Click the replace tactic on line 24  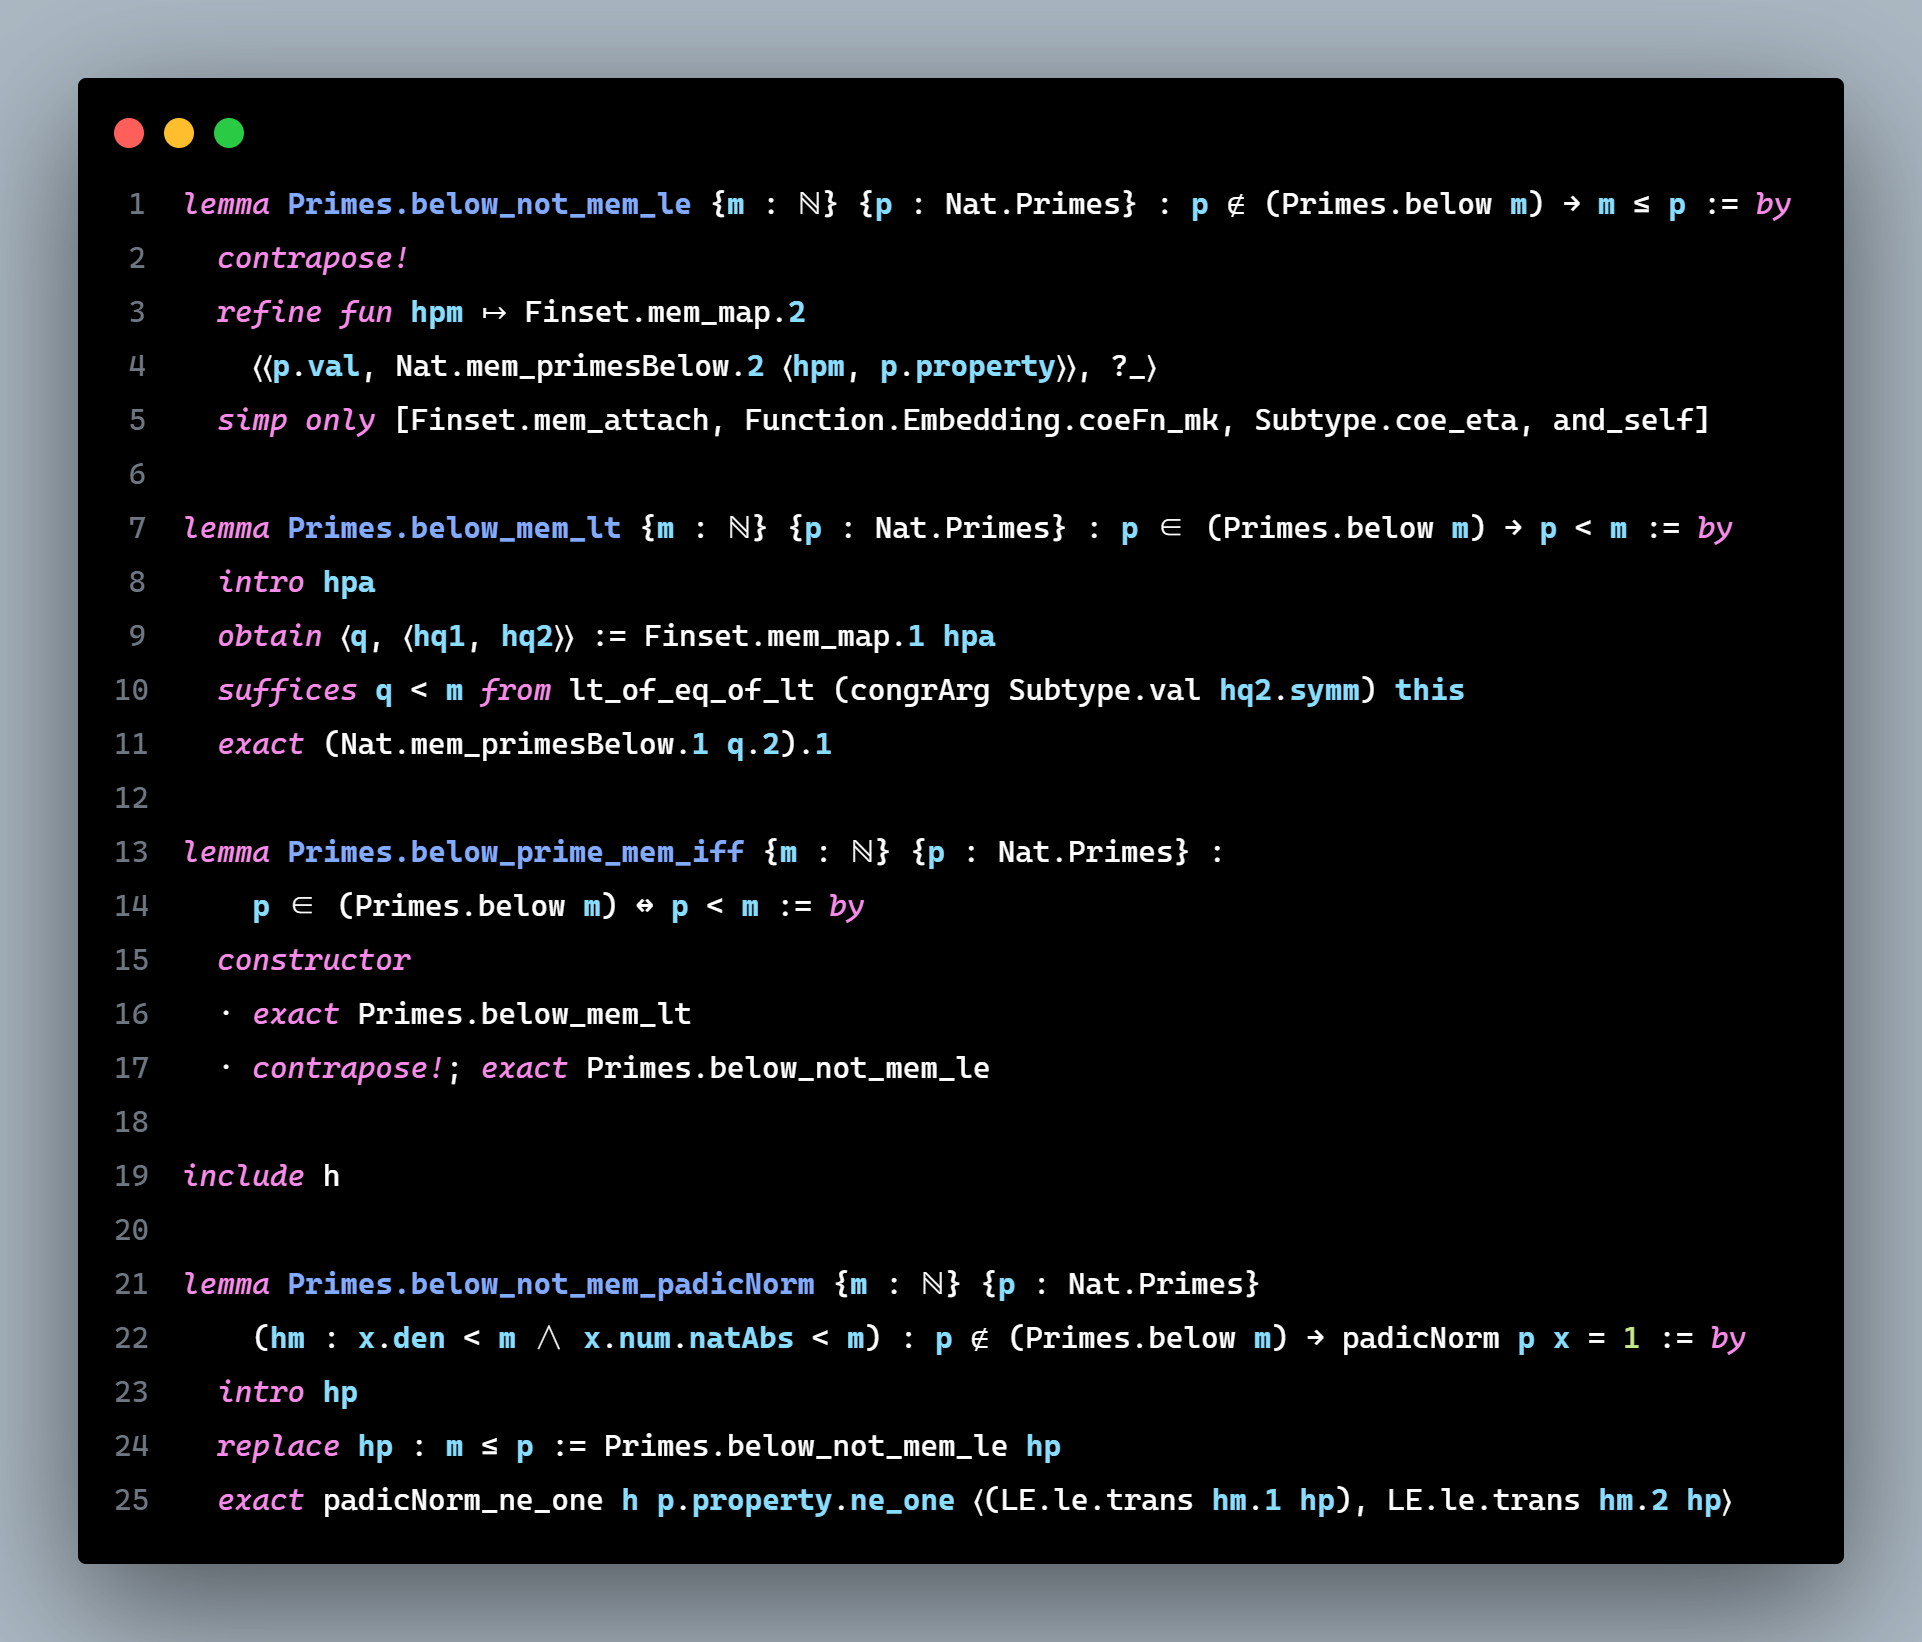click(279, 1447)
